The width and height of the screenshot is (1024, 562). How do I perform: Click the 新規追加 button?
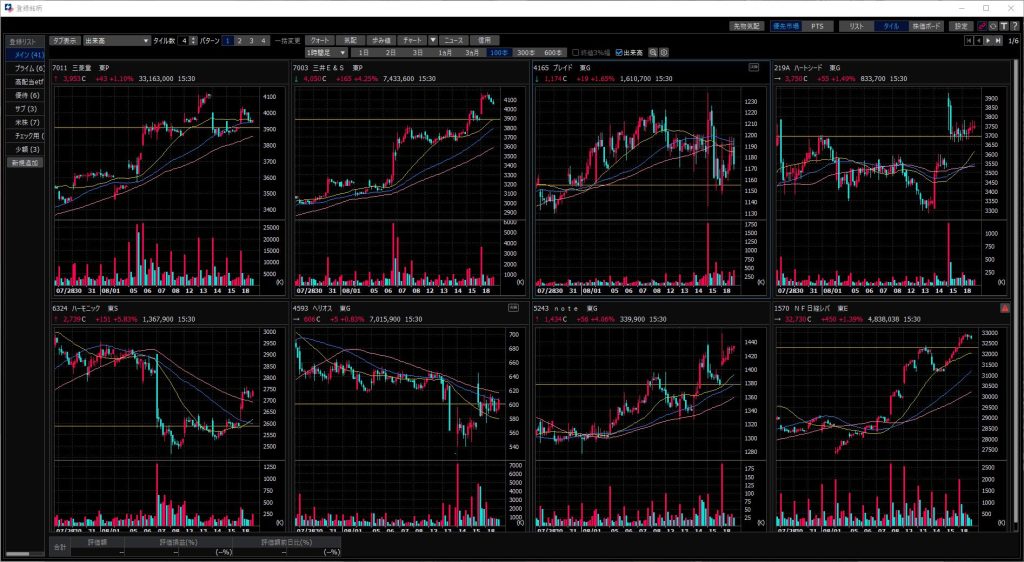26,162
